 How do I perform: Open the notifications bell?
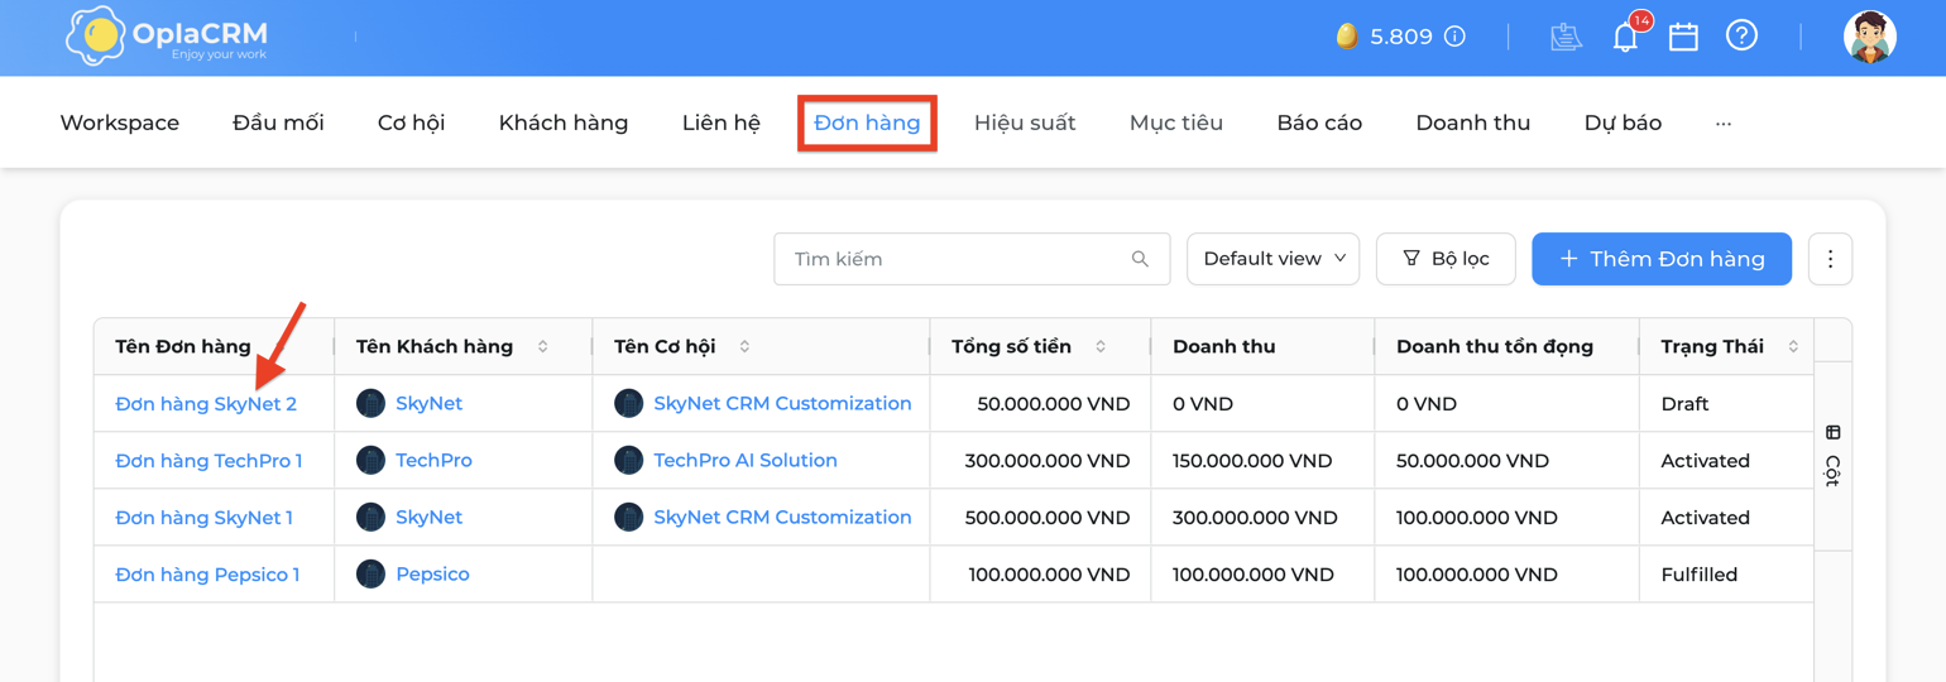click(1625, 37)
